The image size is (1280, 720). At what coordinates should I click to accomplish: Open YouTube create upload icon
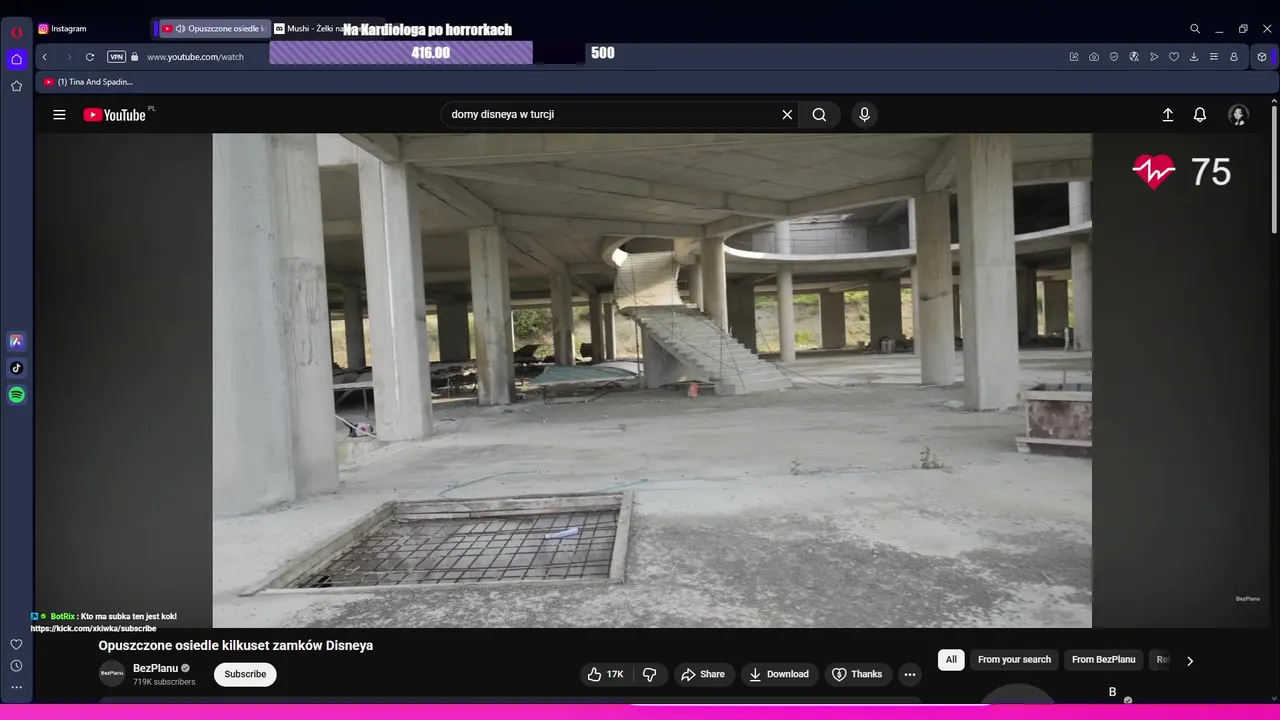point(1167,115)
